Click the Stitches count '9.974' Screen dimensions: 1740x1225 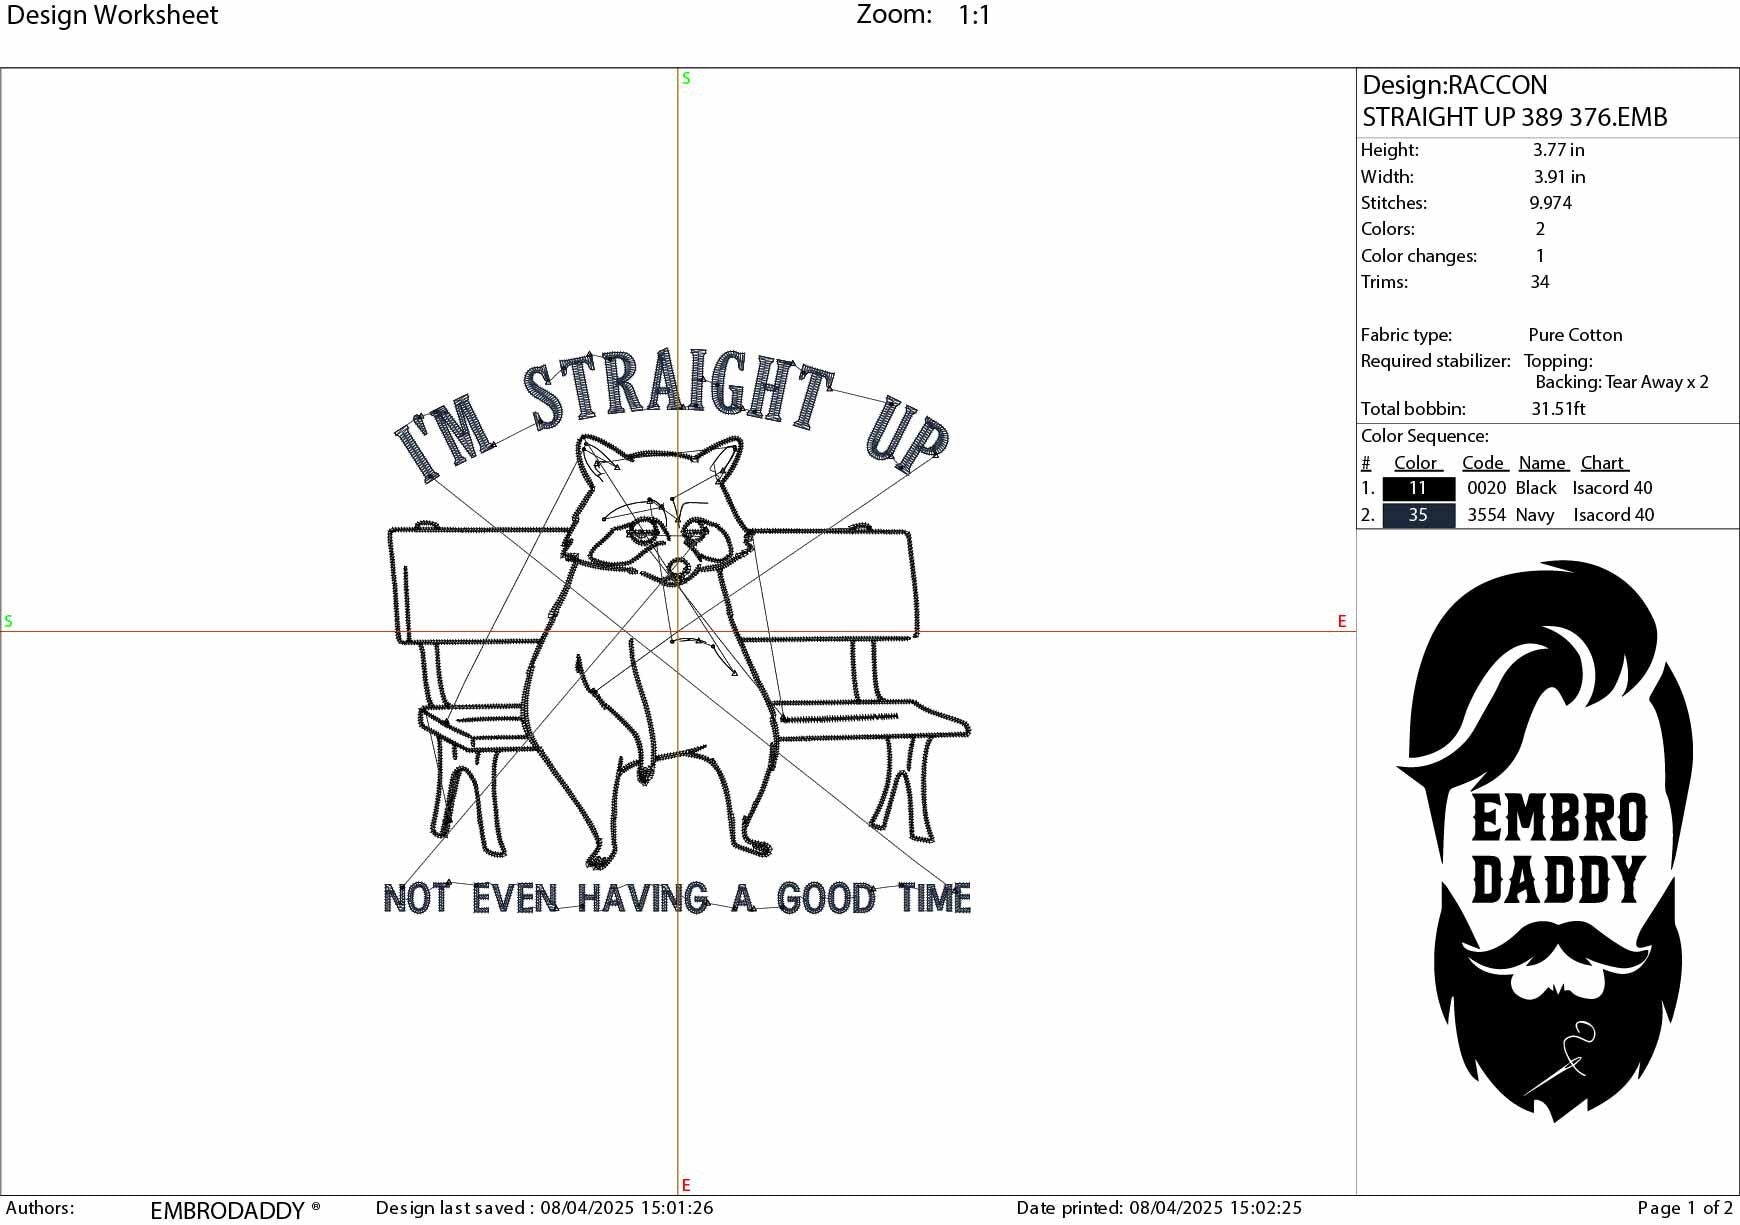pyautogui.click(x=1550, y=203)
